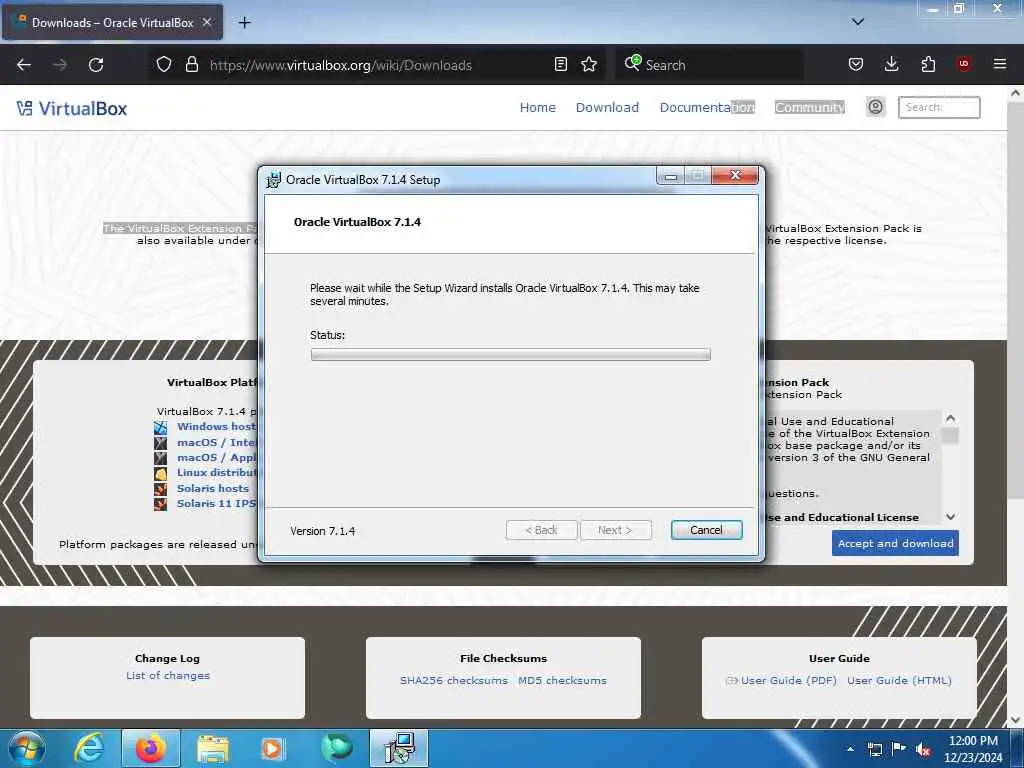The image size is (1024, 768).
Task: Open the tracking protection shield icon
Action: pos(164,65)
